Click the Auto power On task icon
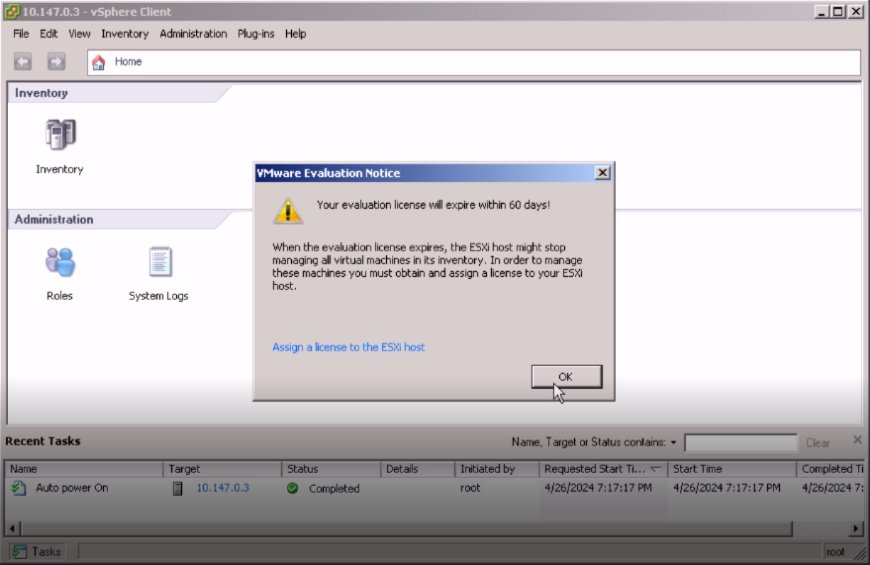The height and width of the screenshot is (565, 870). (x=19, y=488)
